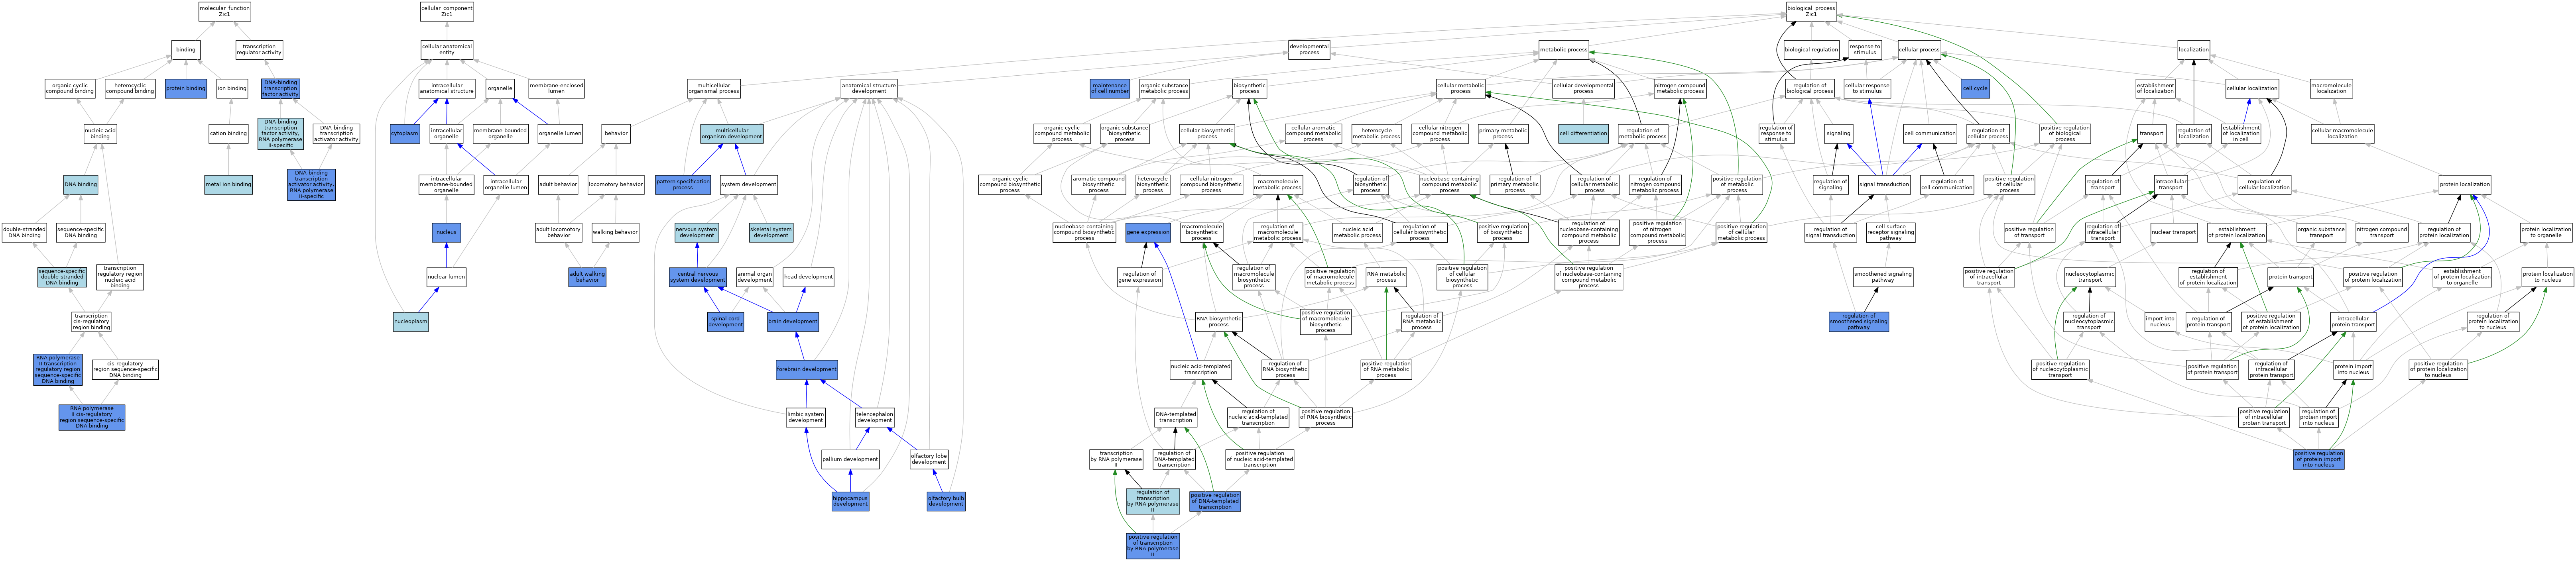Select 'maintenance of cell number' node
This screenshot has width=2576, height=561.
coord(1110,88)
